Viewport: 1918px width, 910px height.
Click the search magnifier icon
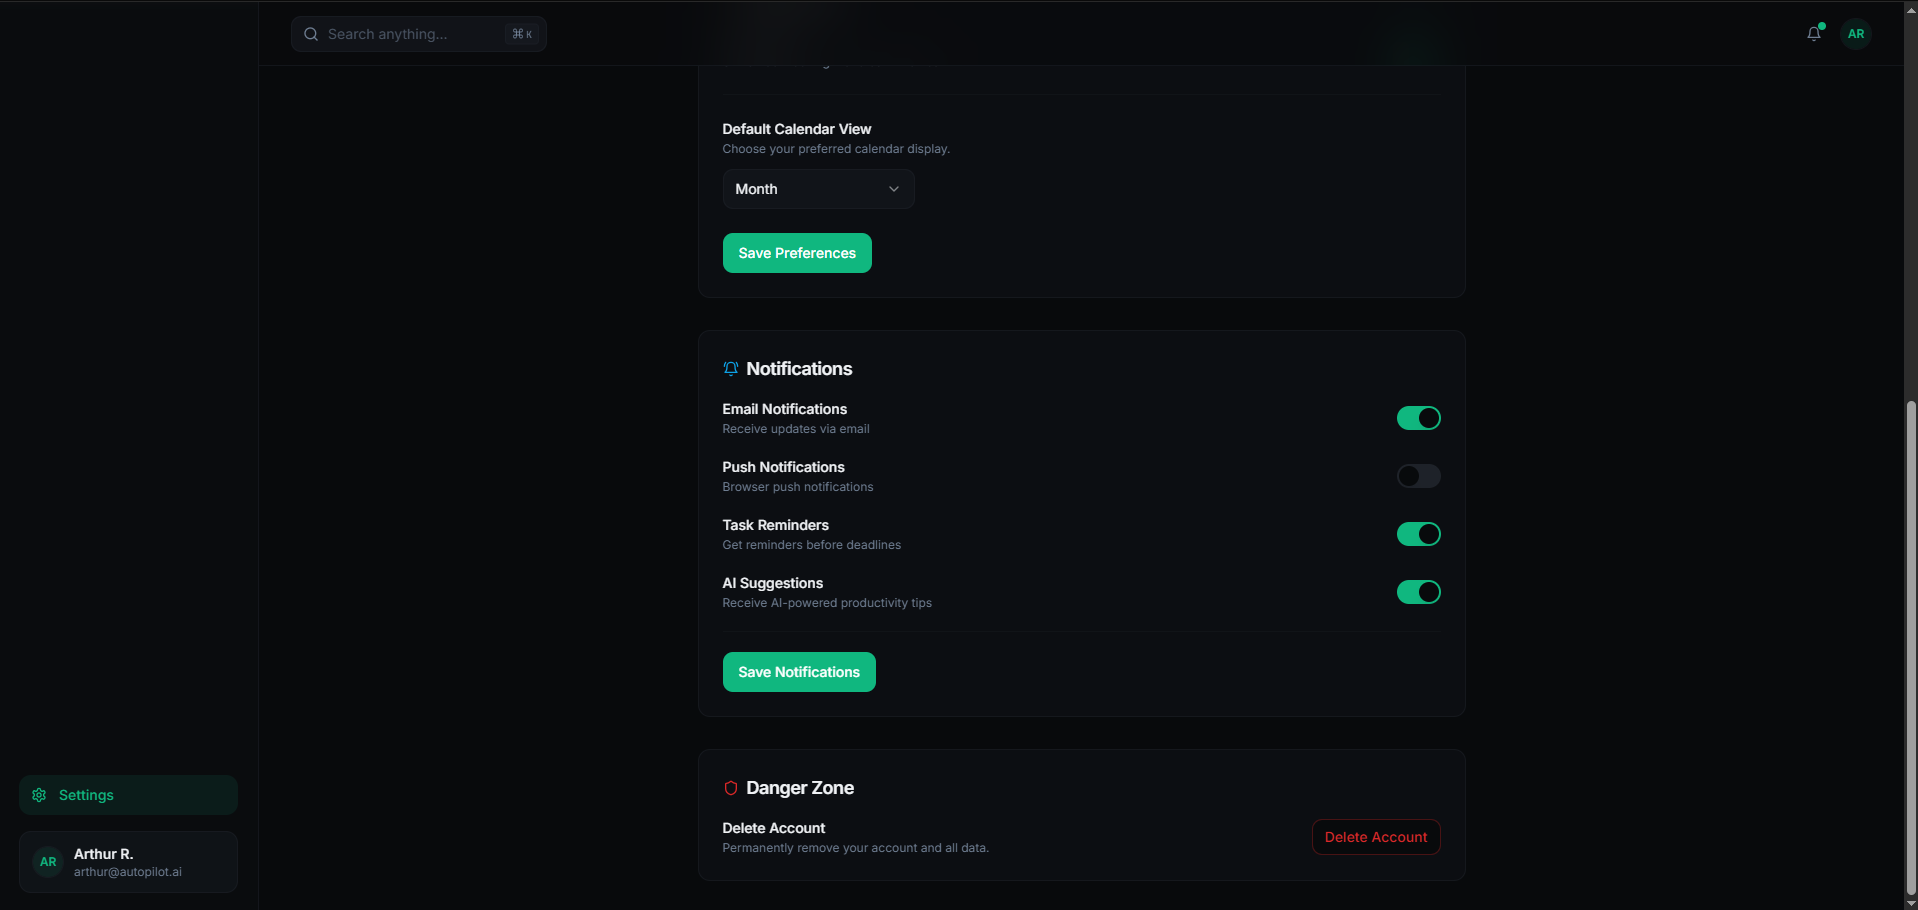[311, 34]
